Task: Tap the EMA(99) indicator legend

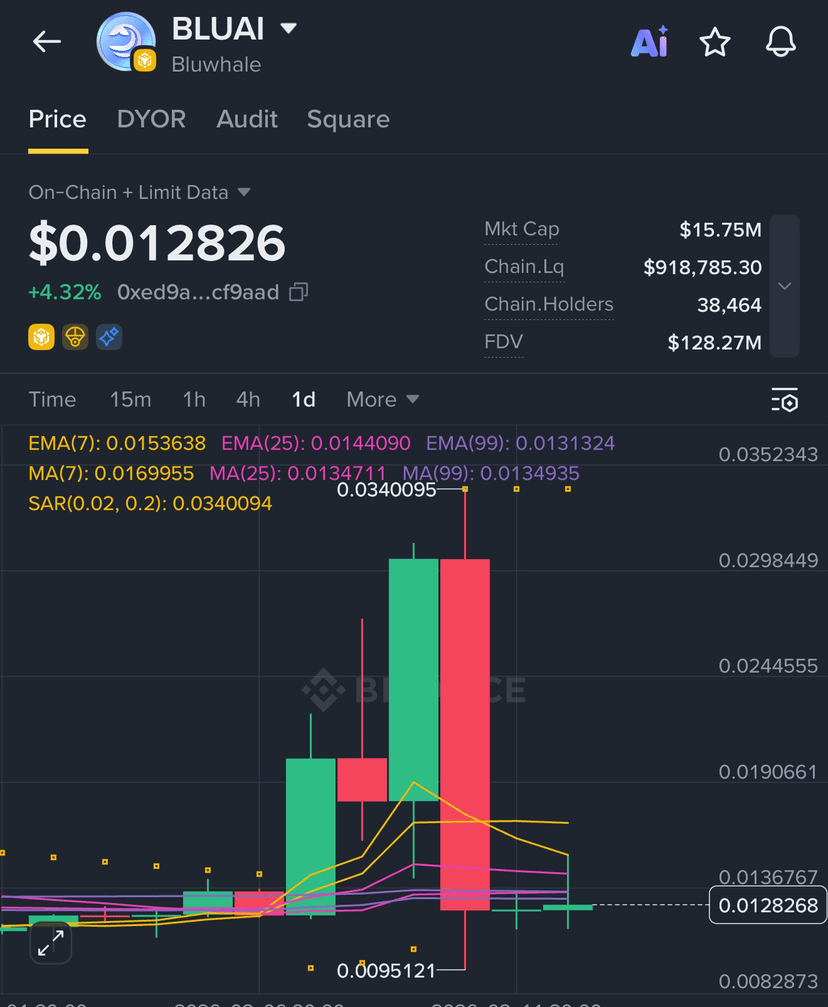Action: (x=520, y=443)
